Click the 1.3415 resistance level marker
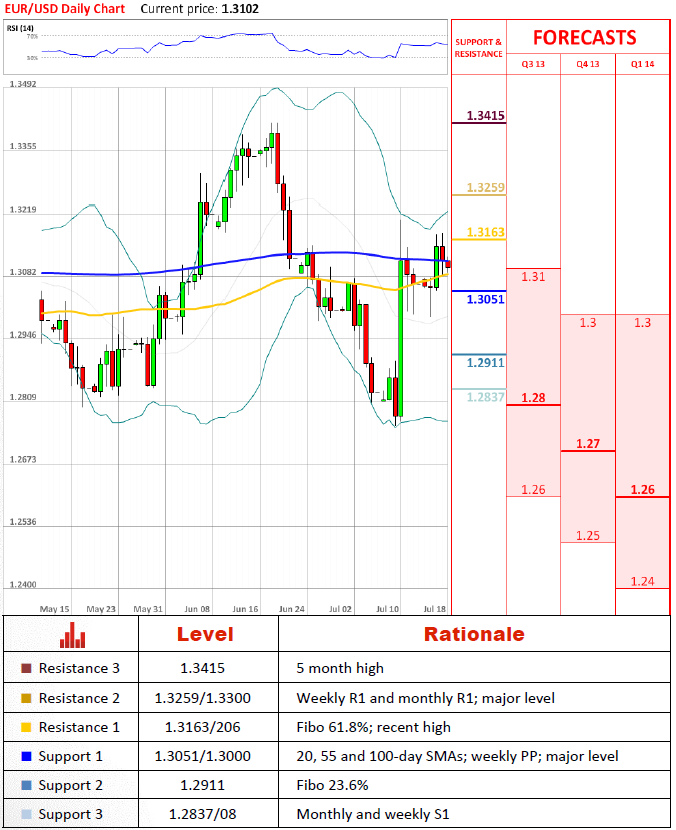This screenshot has height=830, width=676. click(x=485, y=115)
